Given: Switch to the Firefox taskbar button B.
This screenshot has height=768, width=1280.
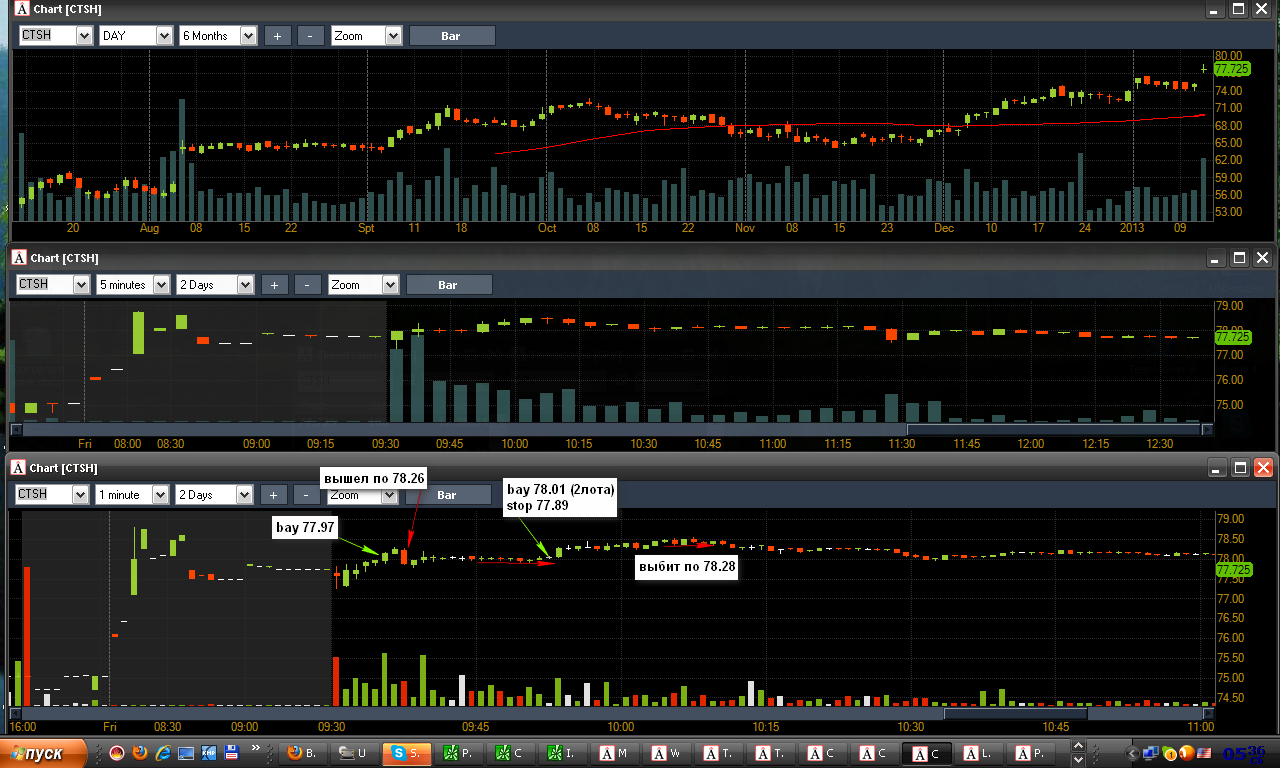Looking at the screenshot, I should pos(303,753).
